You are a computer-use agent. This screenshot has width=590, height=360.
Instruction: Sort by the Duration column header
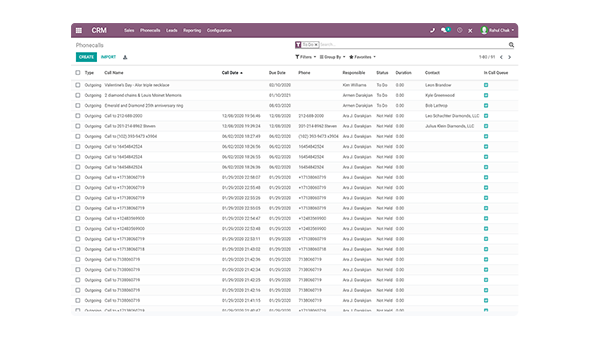click(403, 73)
